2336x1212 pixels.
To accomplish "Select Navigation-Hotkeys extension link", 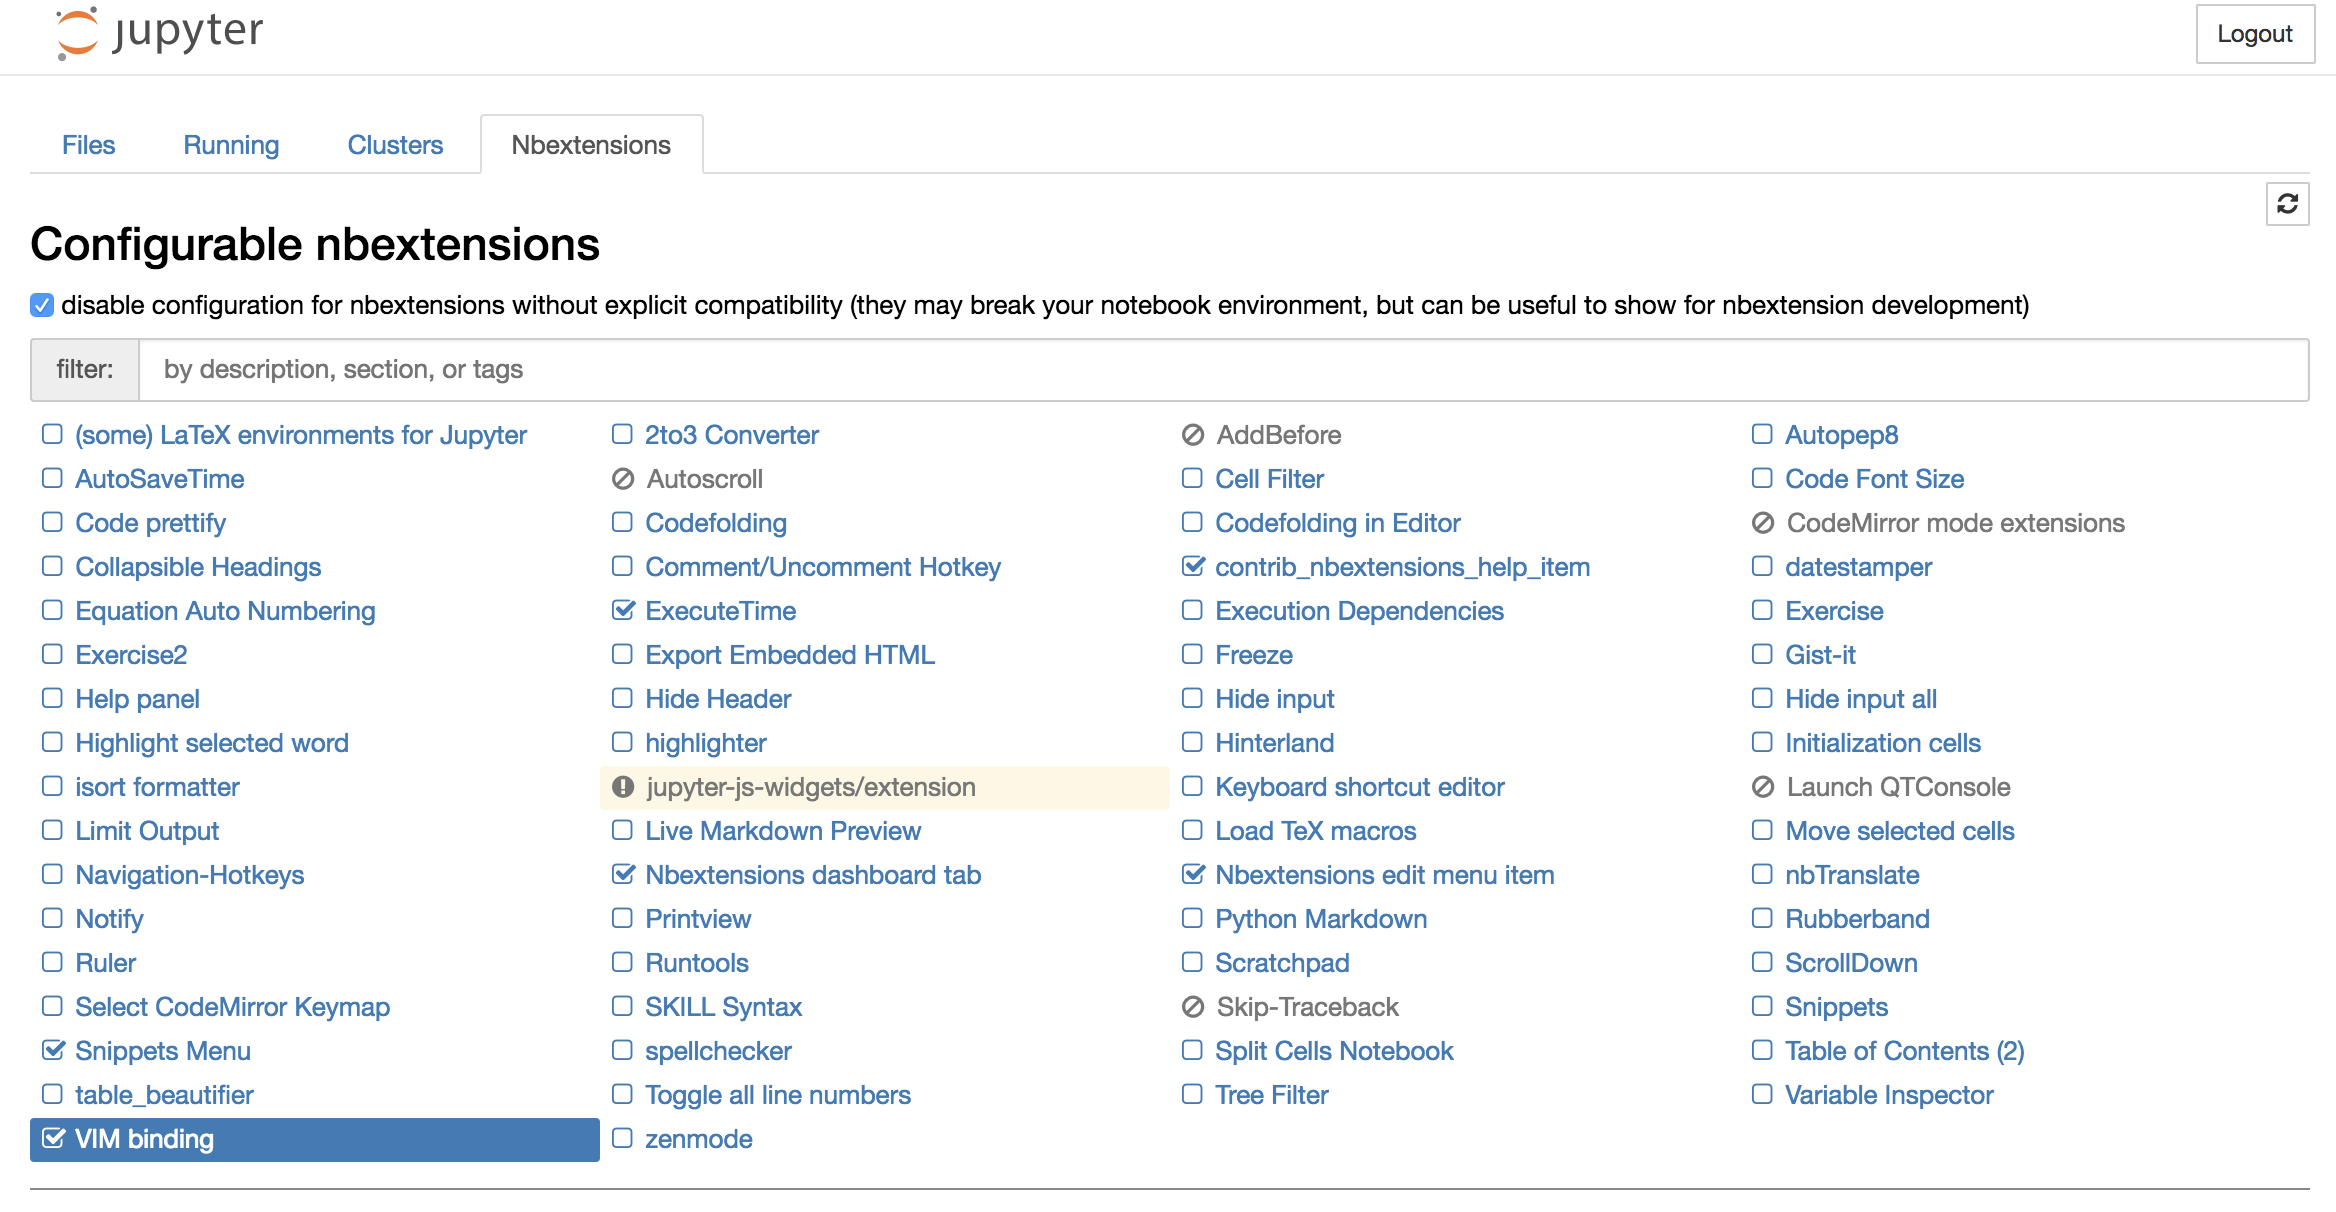I will 190,875.
